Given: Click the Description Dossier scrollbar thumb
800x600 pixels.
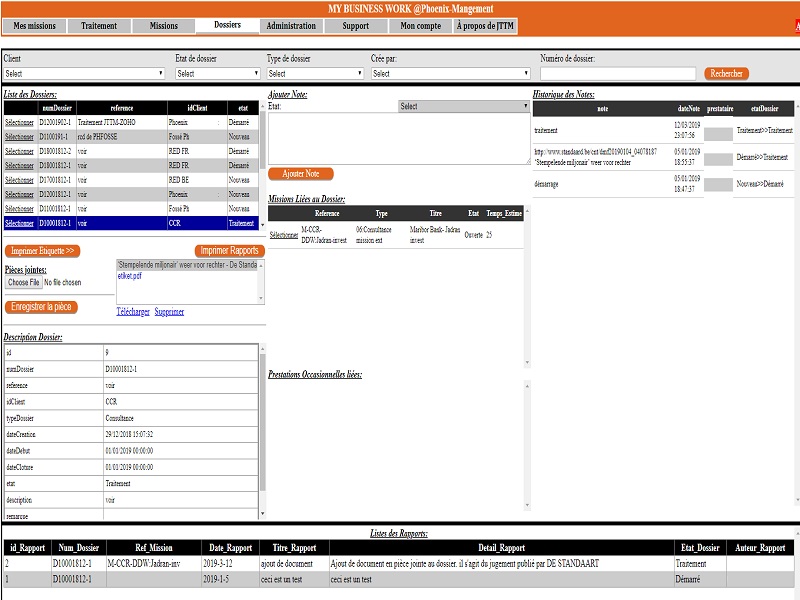Looking at the screenshot, I should coord(263,421).
